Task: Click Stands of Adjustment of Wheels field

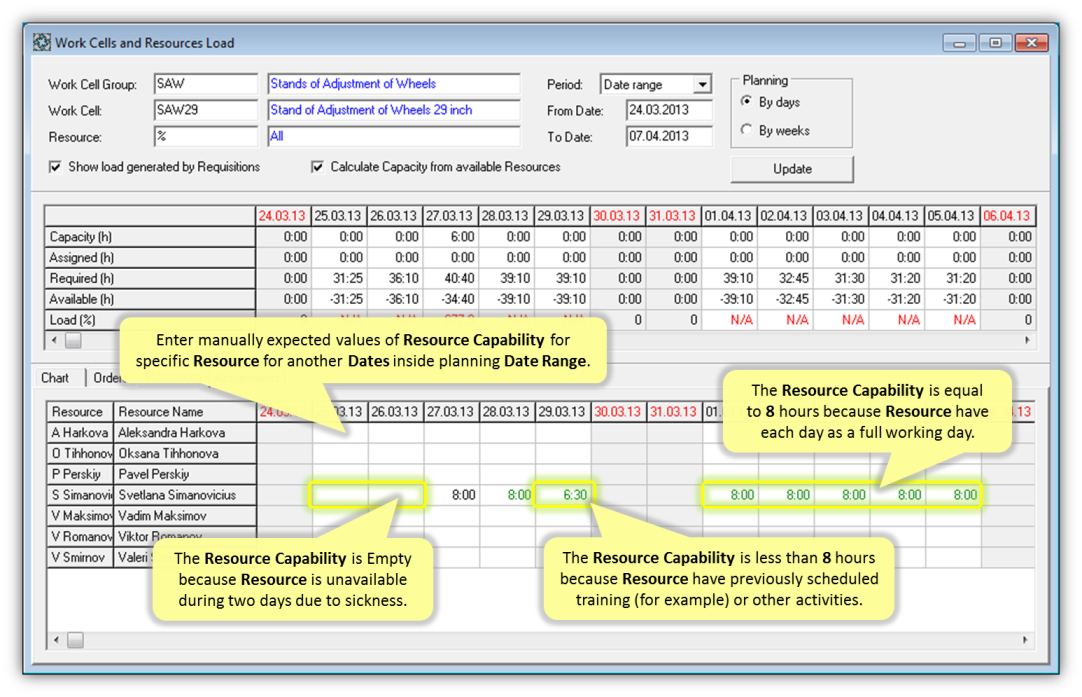Action: click(x=394, y=84)
